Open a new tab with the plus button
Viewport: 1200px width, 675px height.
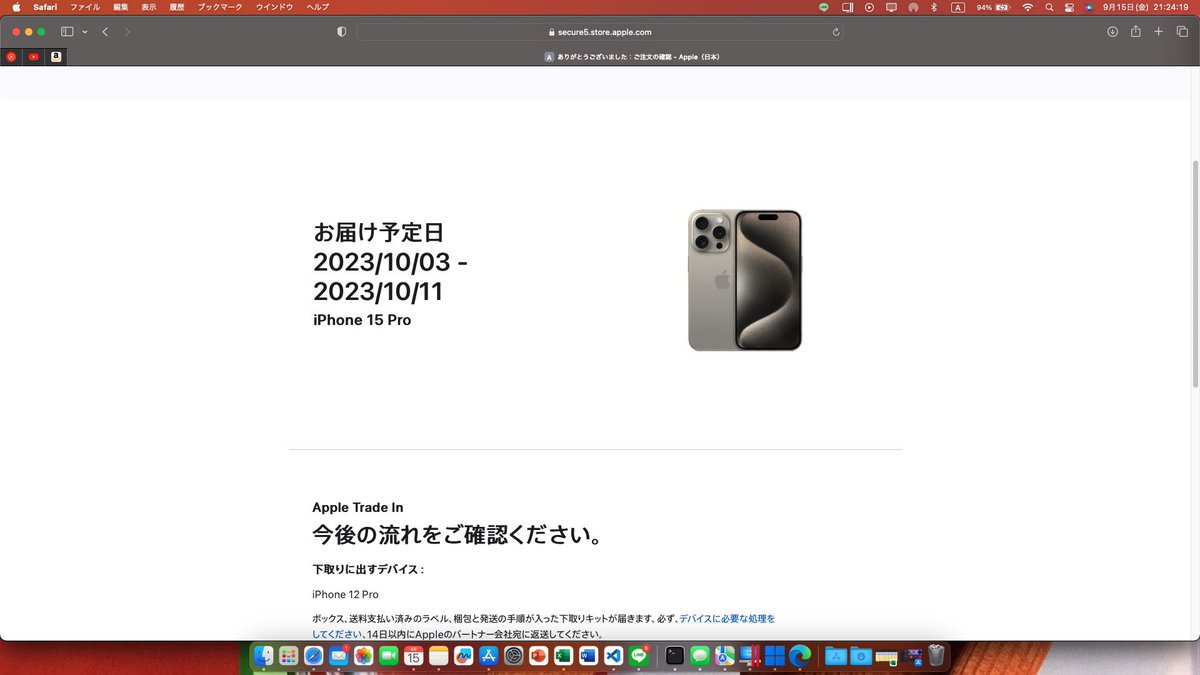click(x=1158, y=32)
